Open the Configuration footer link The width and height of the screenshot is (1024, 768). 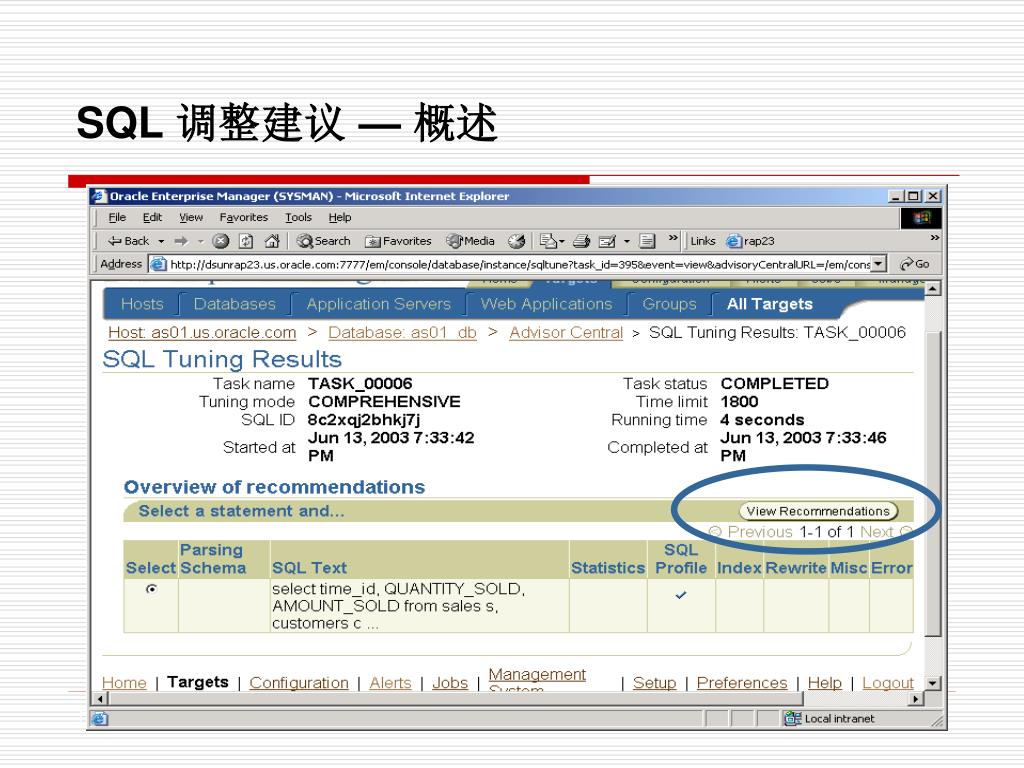coord(298,683)
